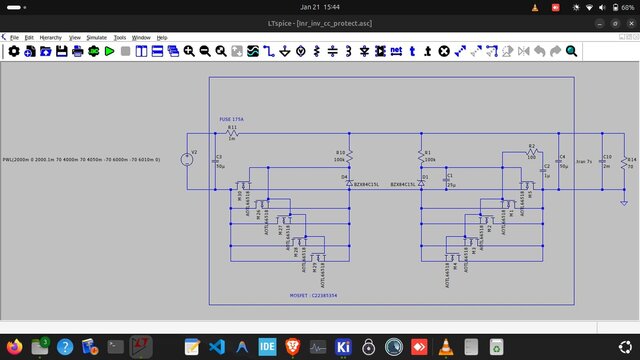Viewport: 640px width, 360px height.
Task: Open the component chip library icon
Action: (380, 51)
